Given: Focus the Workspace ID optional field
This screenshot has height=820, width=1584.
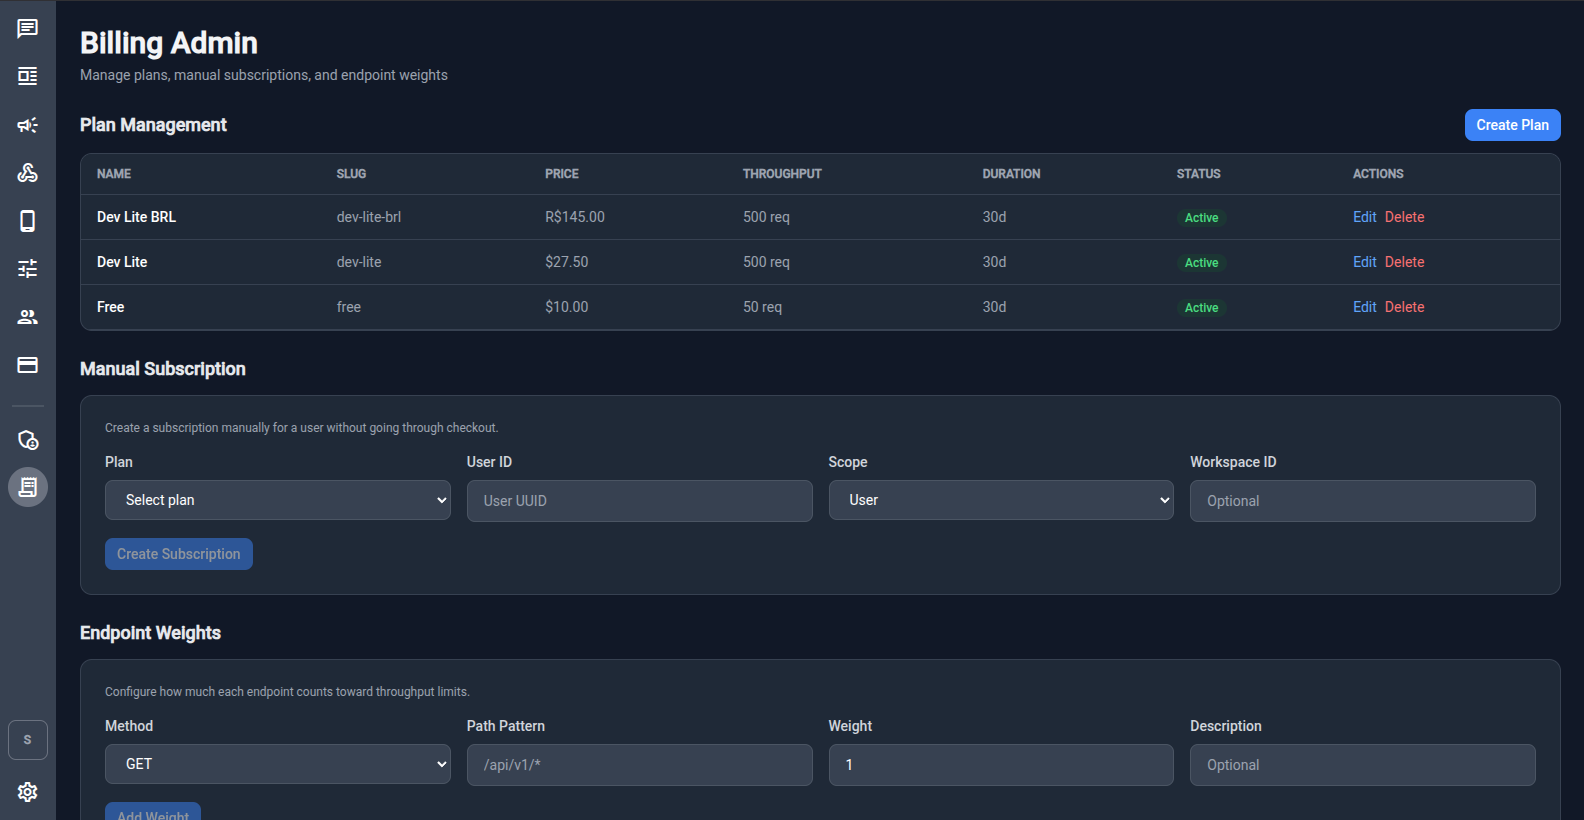Looking at the screenshot, I should tap(1363, 501).
